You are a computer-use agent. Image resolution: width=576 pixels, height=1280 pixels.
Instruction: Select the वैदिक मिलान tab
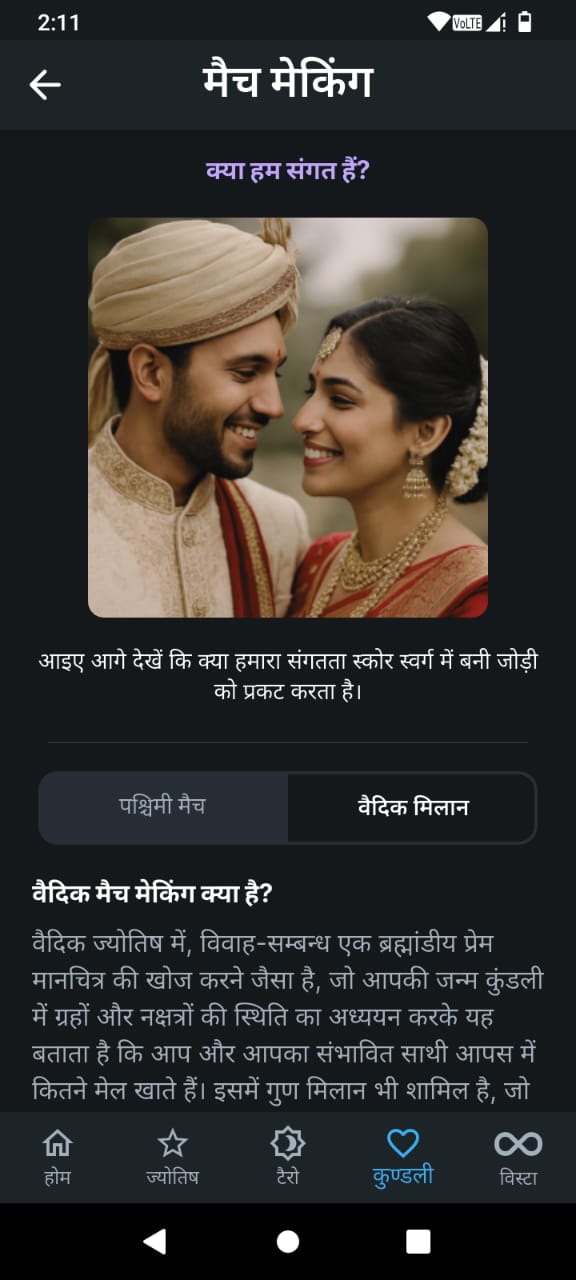click(412, 807)
